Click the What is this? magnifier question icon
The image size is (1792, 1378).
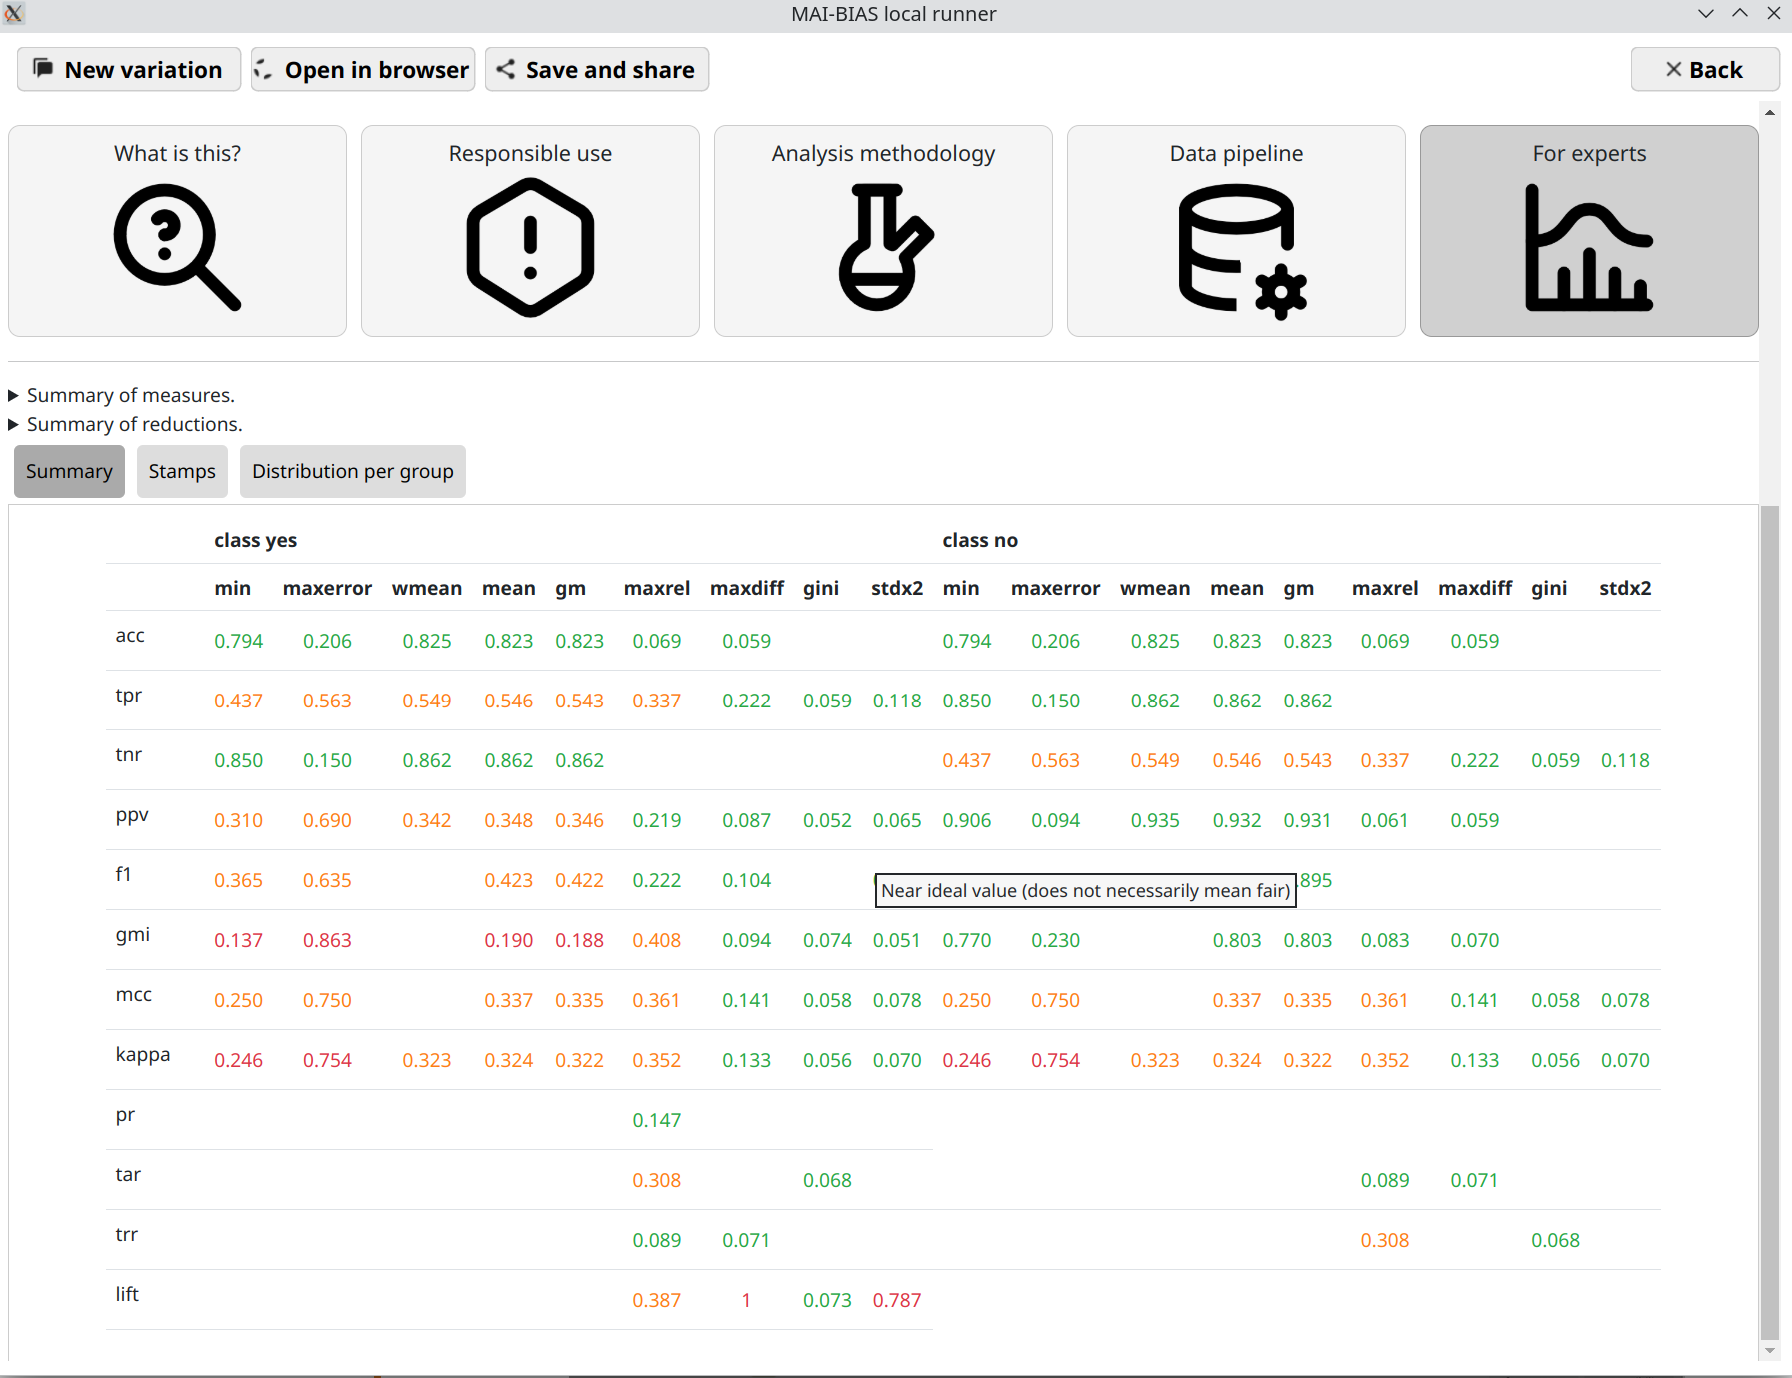click(x=176, y=247)
